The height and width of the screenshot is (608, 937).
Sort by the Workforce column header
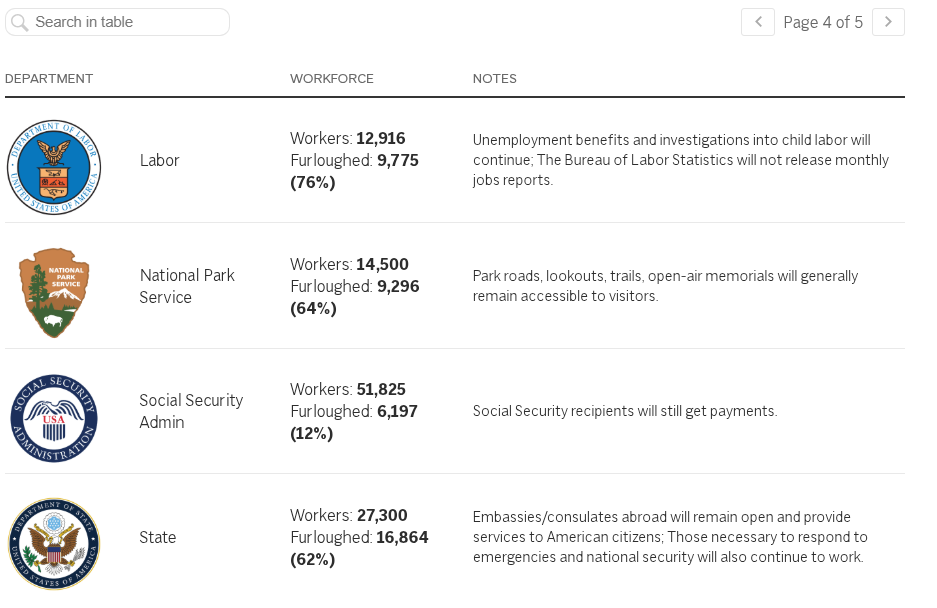tap(332, 79)
